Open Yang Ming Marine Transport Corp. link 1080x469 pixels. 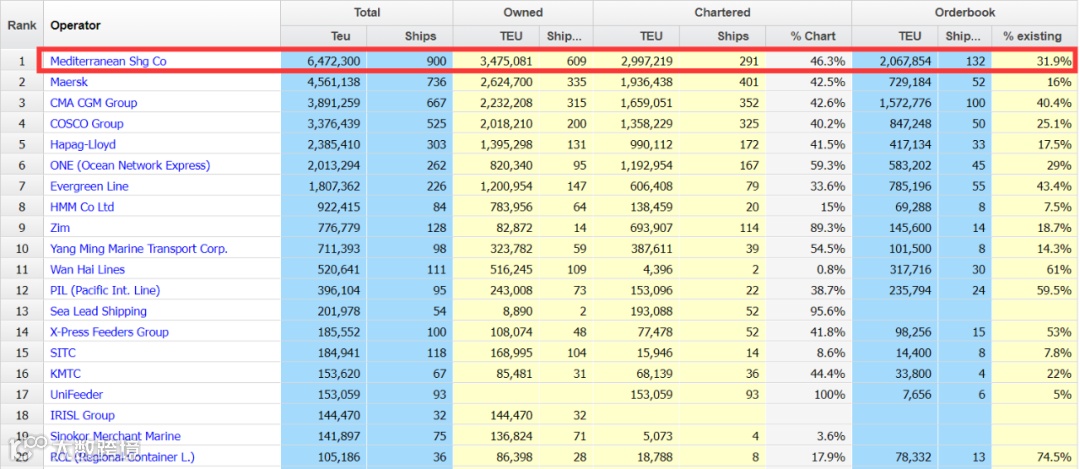coord(138,249)
